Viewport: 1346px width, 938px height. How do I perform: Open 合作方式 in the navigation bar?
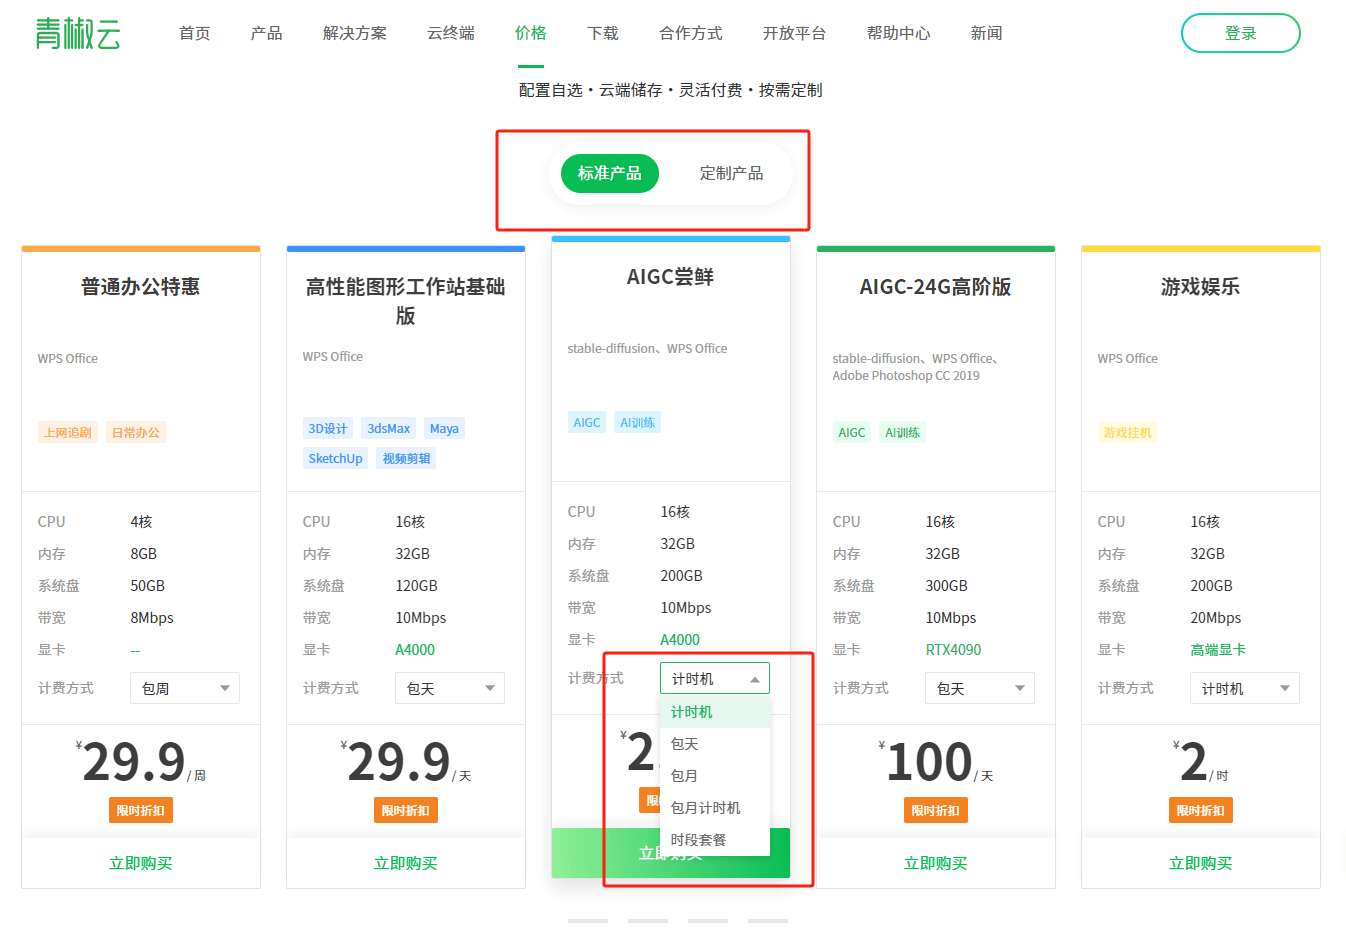[691, 33]
